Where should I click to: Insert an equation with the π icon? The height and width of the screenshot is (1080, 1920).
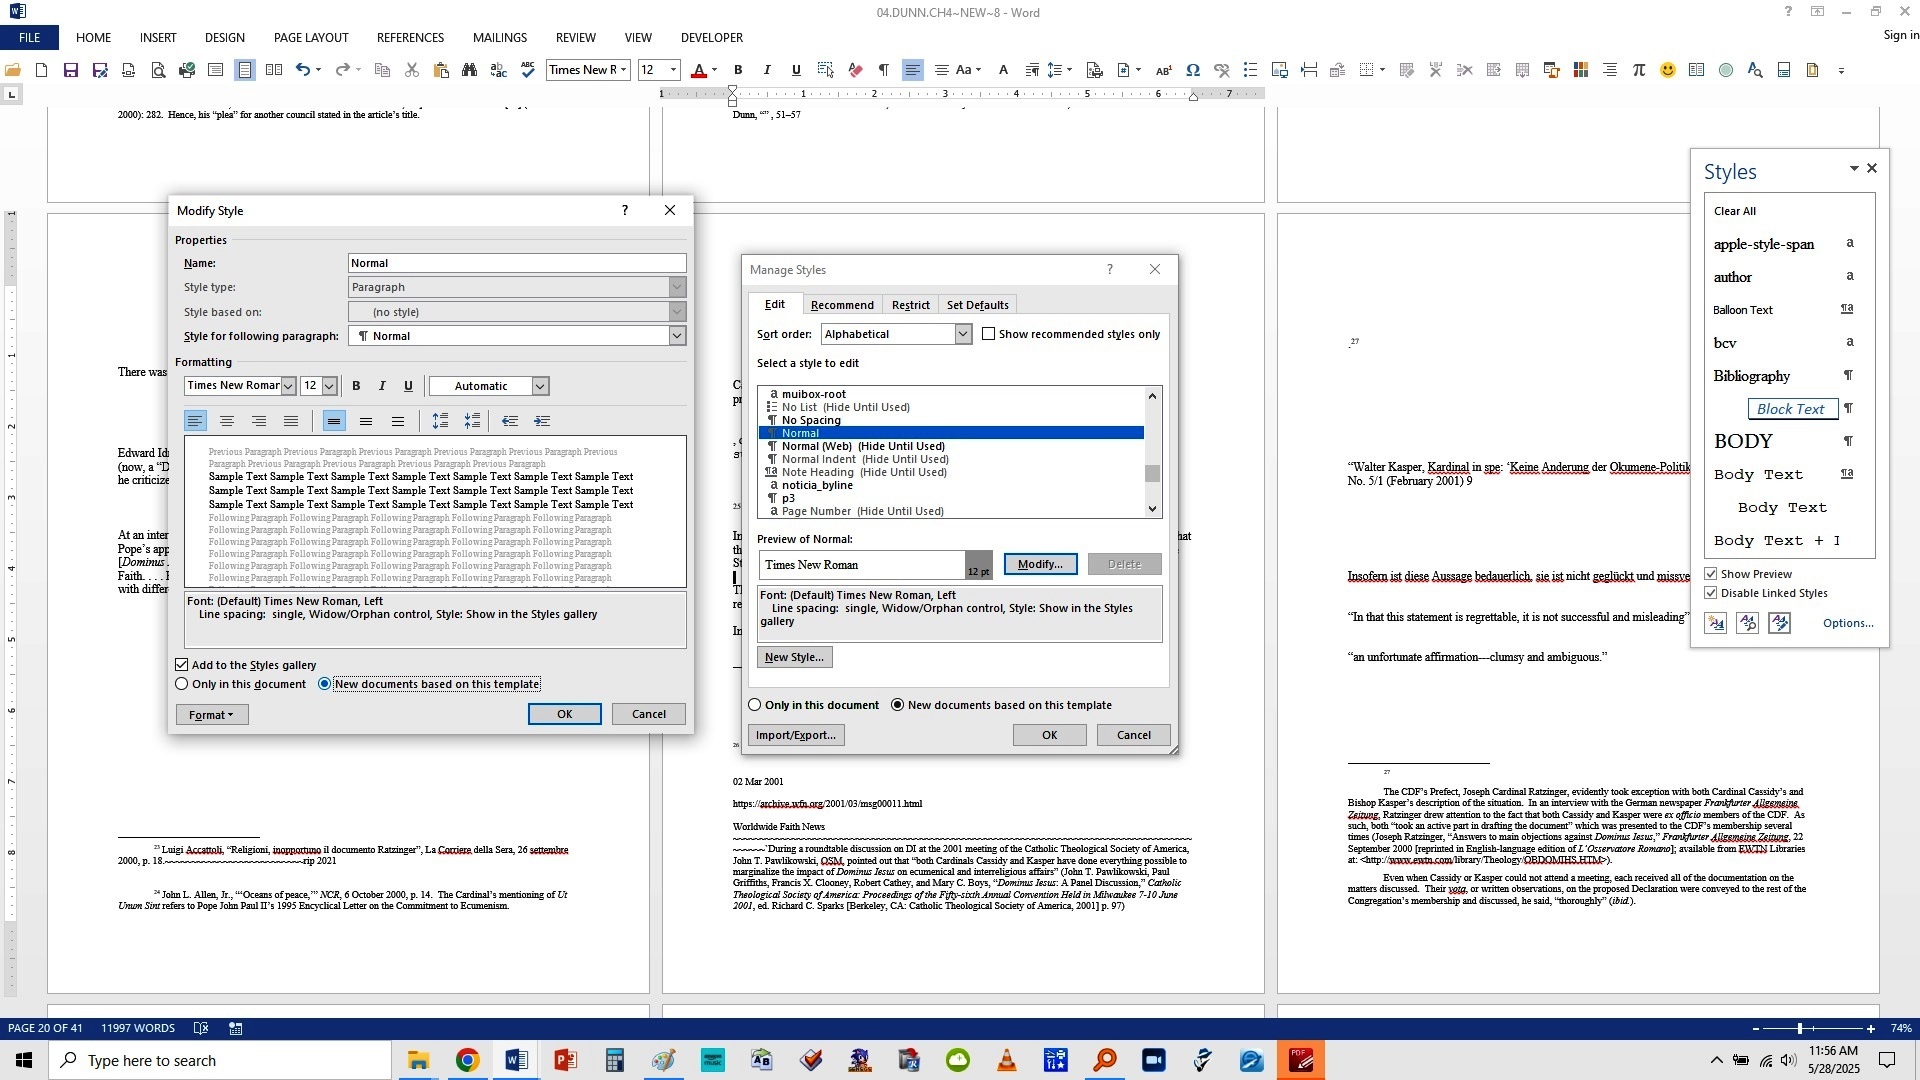[1639, 70]
